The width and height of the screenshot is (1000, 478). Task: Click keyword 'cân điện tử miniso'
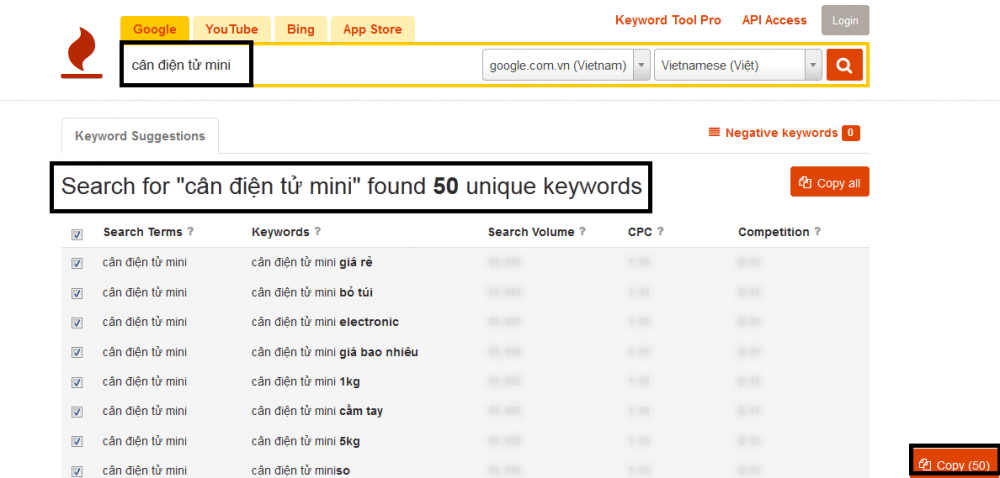[300, 470]
